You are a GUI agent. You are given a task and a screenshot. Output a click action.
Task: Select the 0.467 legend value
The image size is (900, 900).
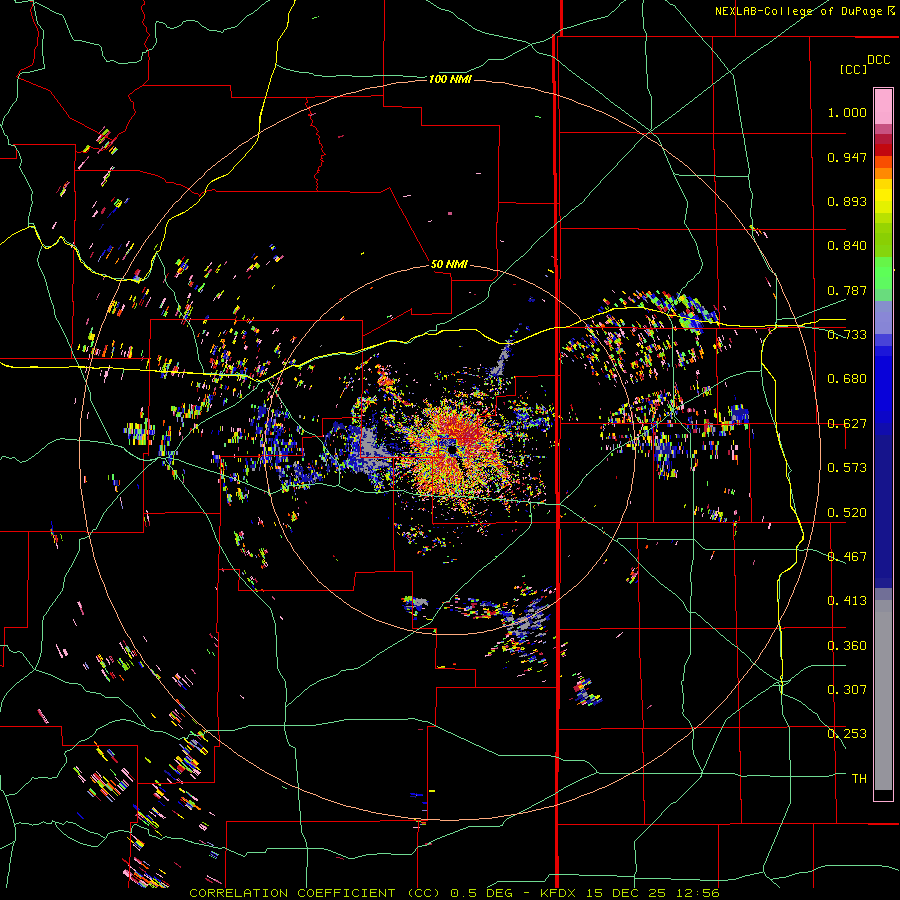coord(847,557)
